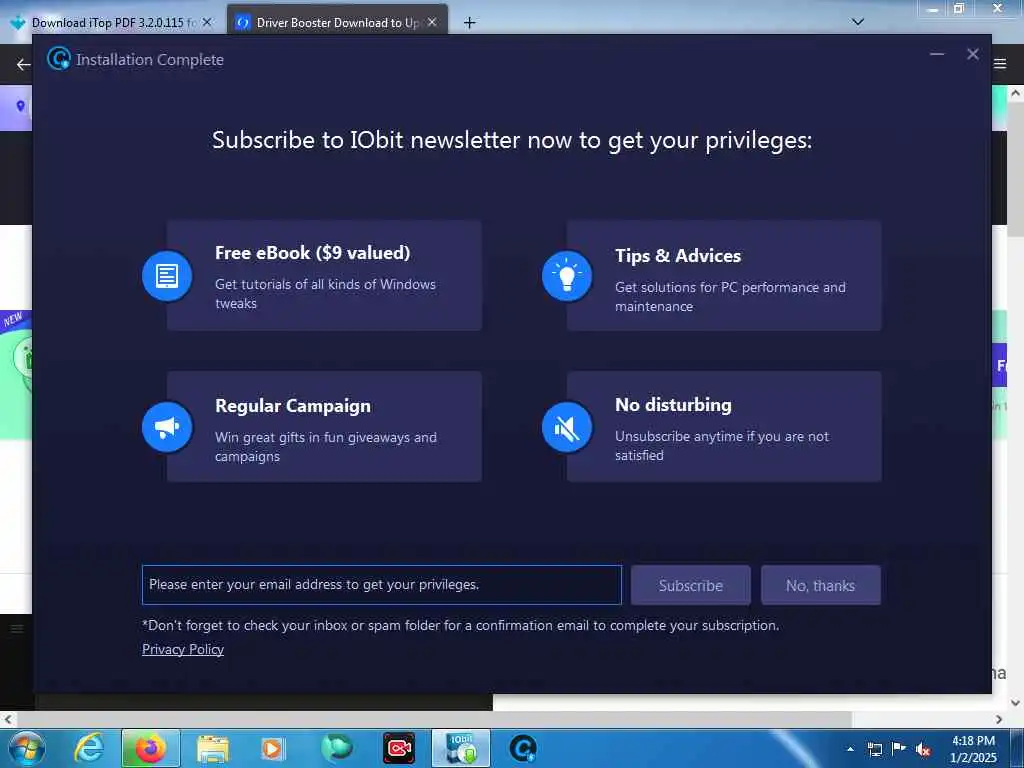Click the Regular Campaign megaphone icon

click(167, 427)
